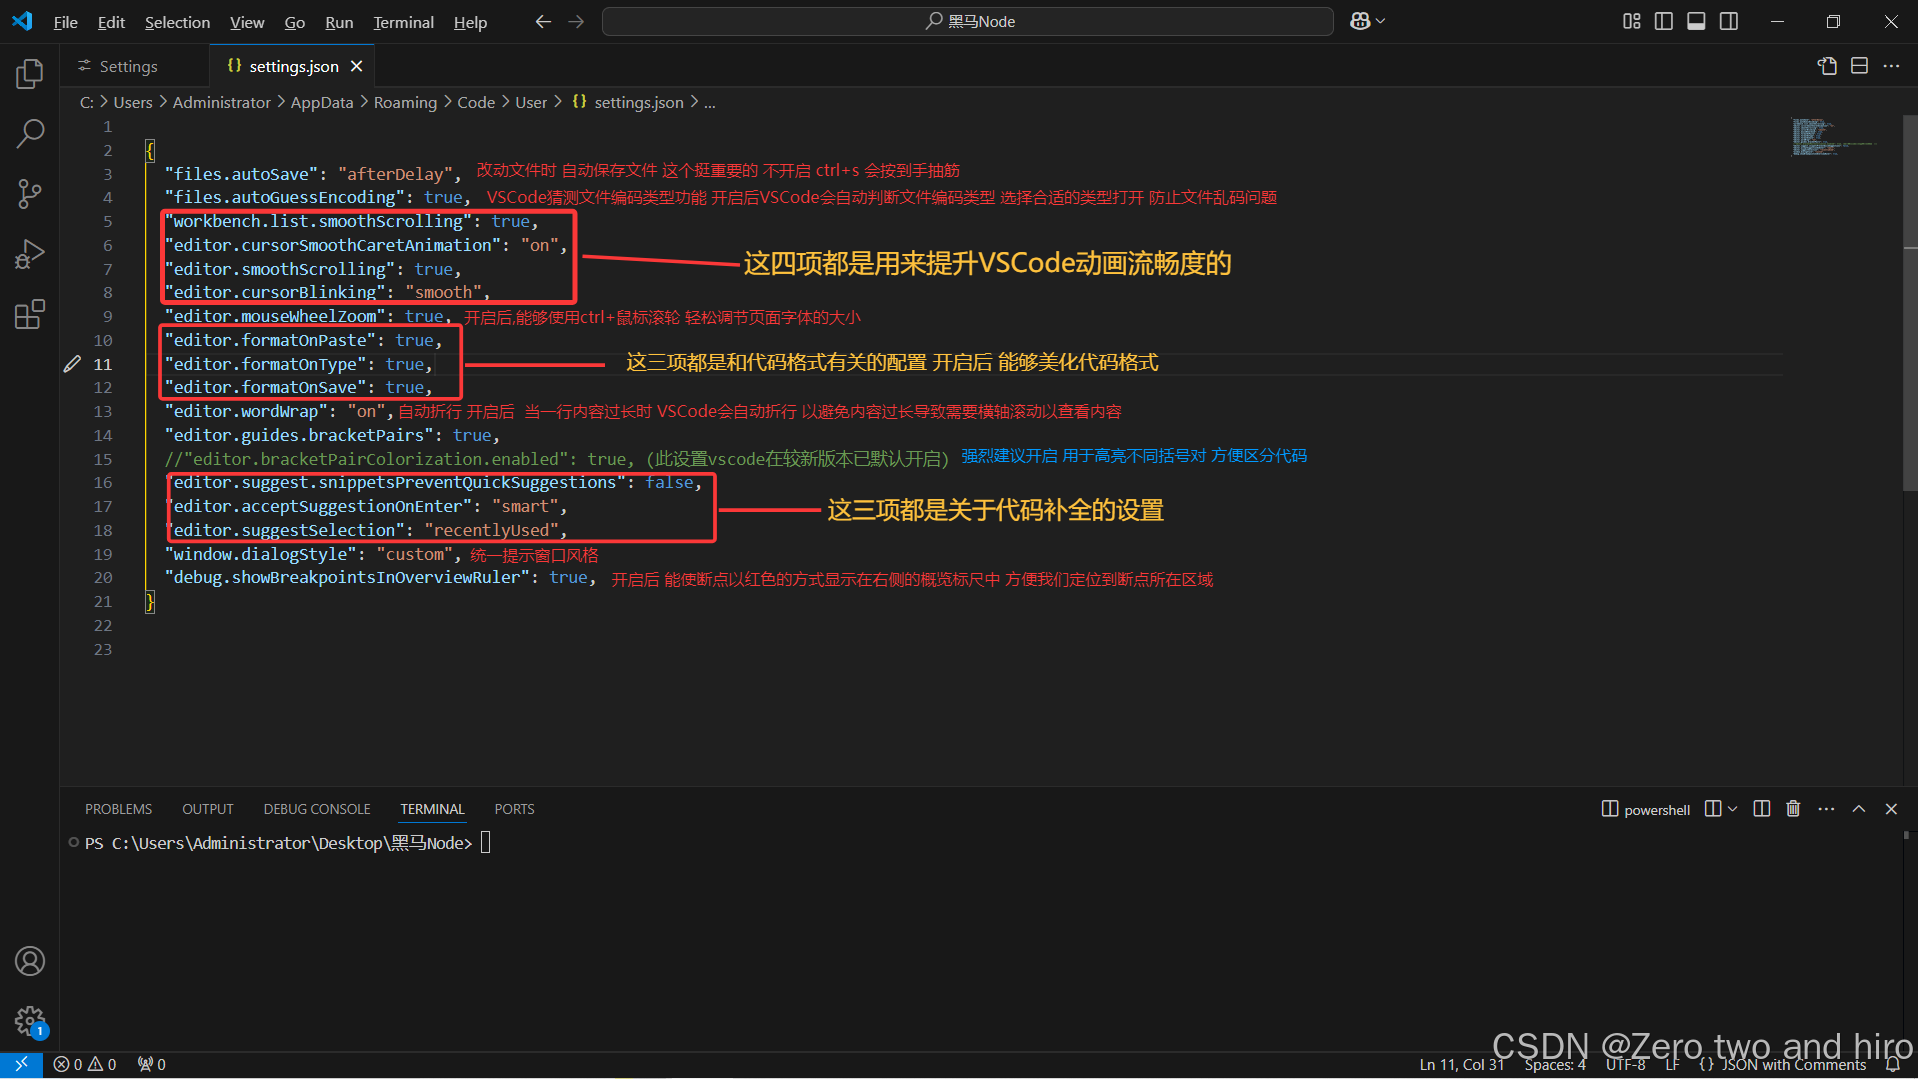Toggle secondary side bar visibility
1918x1079 pixels.
point(1729,21)
